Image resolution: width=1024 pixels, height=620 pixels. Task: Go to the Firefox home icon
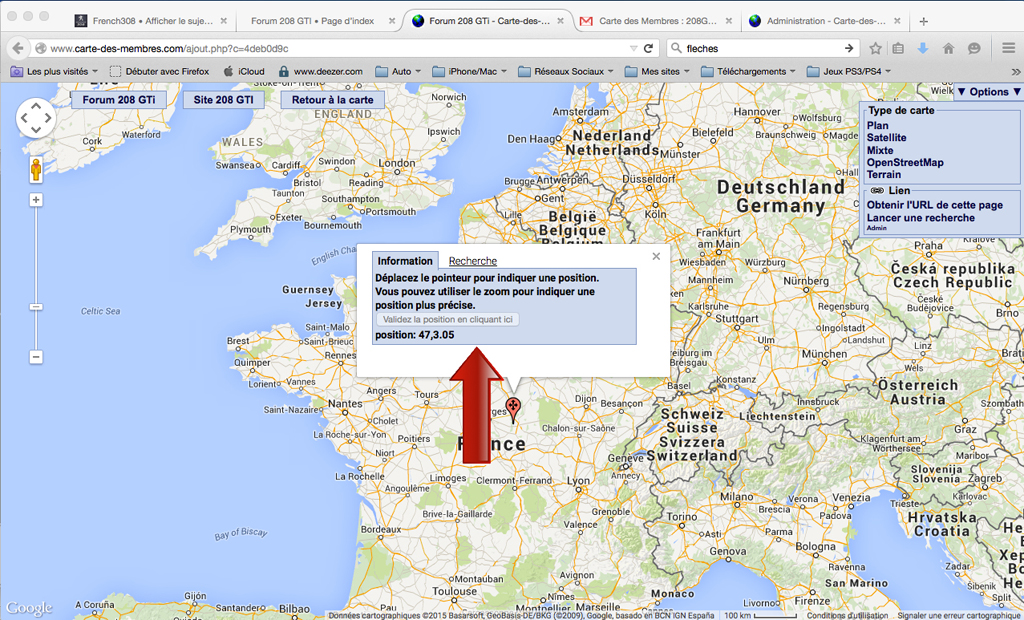(x=948, y=48)
